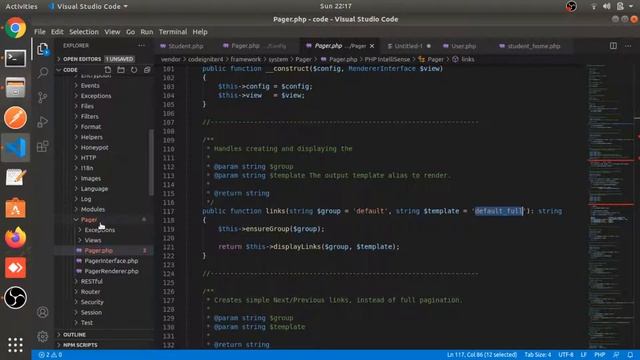
Task: Expand the Views folder inside Pager
Action: pos(93,240)
